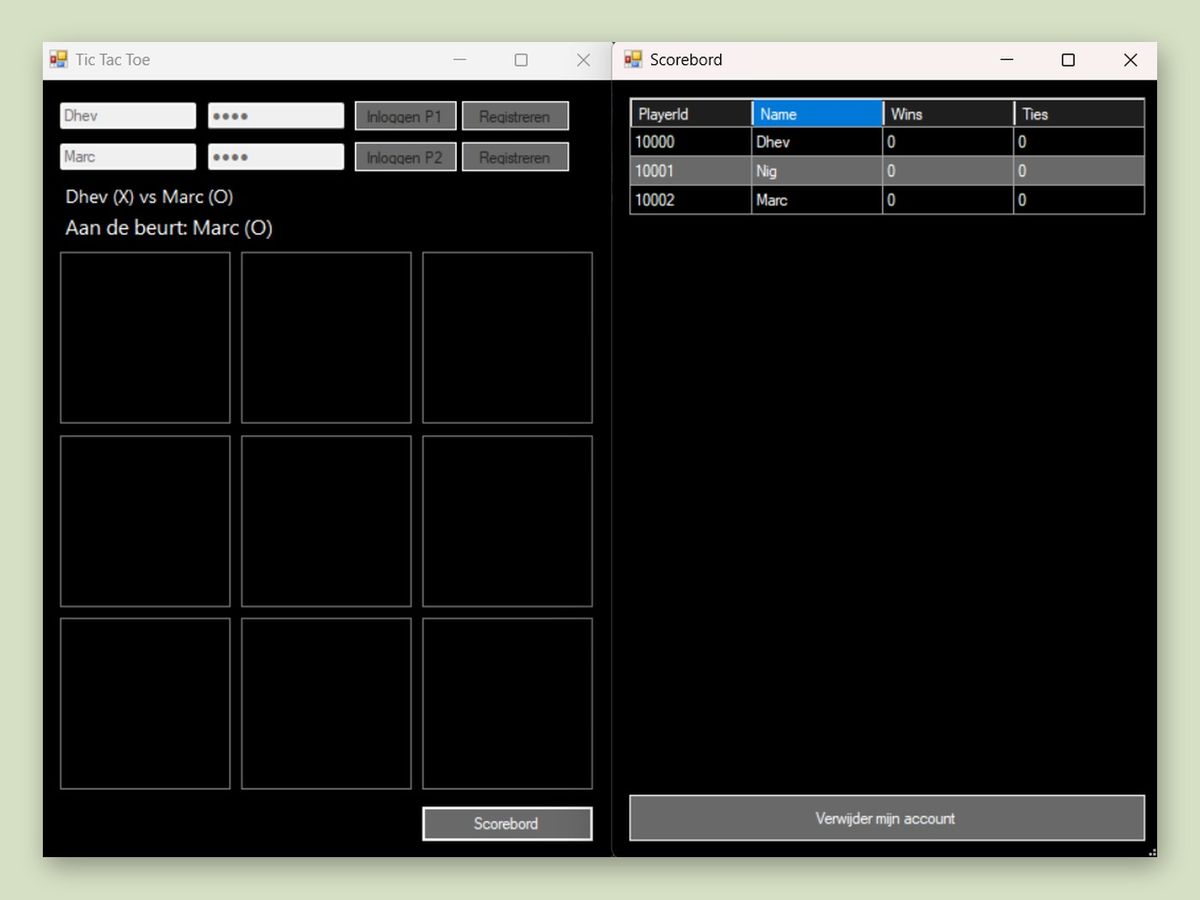Image resolution: width=1200 pixels, height=900 pixels.
Task: Focus the player 2 name field Marc
Action: point(128,157)
